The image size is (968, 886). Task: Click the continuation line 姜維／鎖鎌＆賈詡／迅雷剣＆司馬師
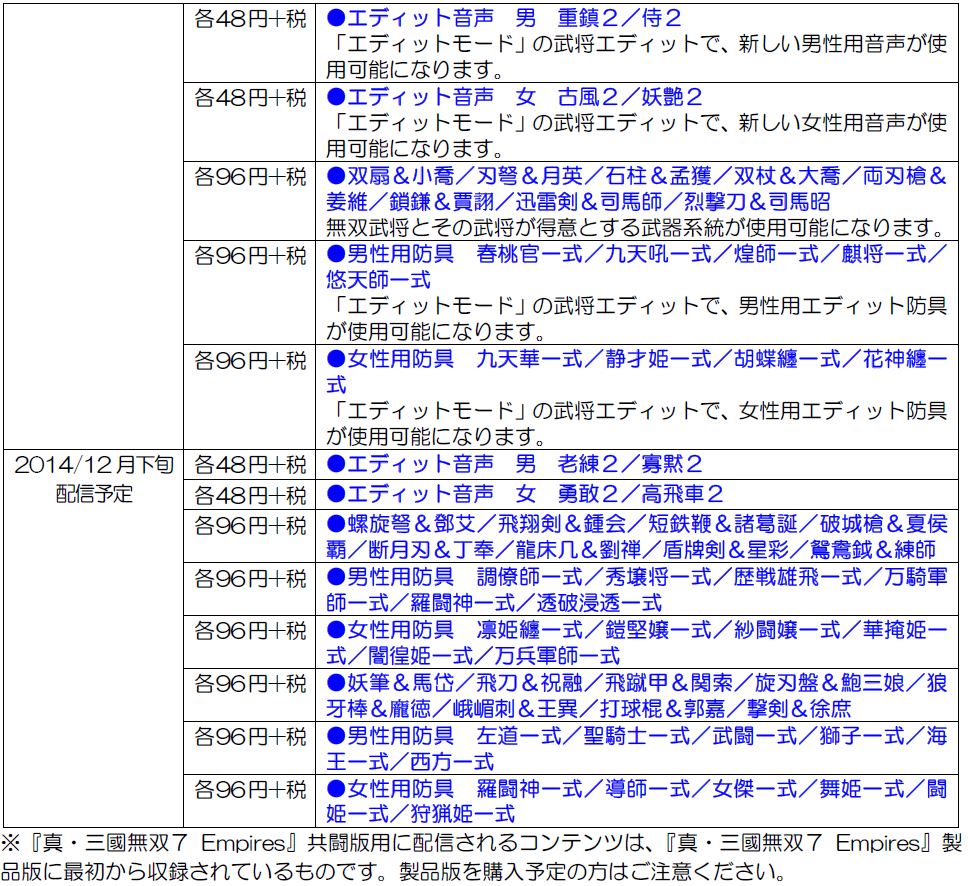578,202
